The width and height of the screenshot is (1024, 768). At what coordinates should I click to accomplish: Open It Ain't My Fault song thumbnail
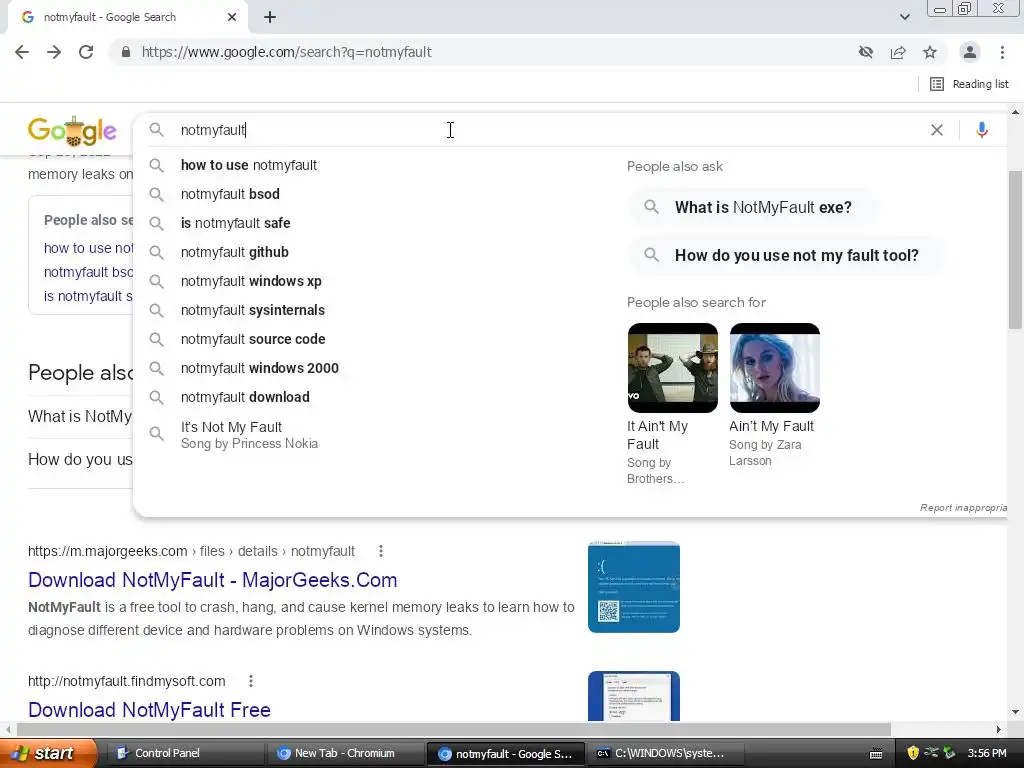673,368
